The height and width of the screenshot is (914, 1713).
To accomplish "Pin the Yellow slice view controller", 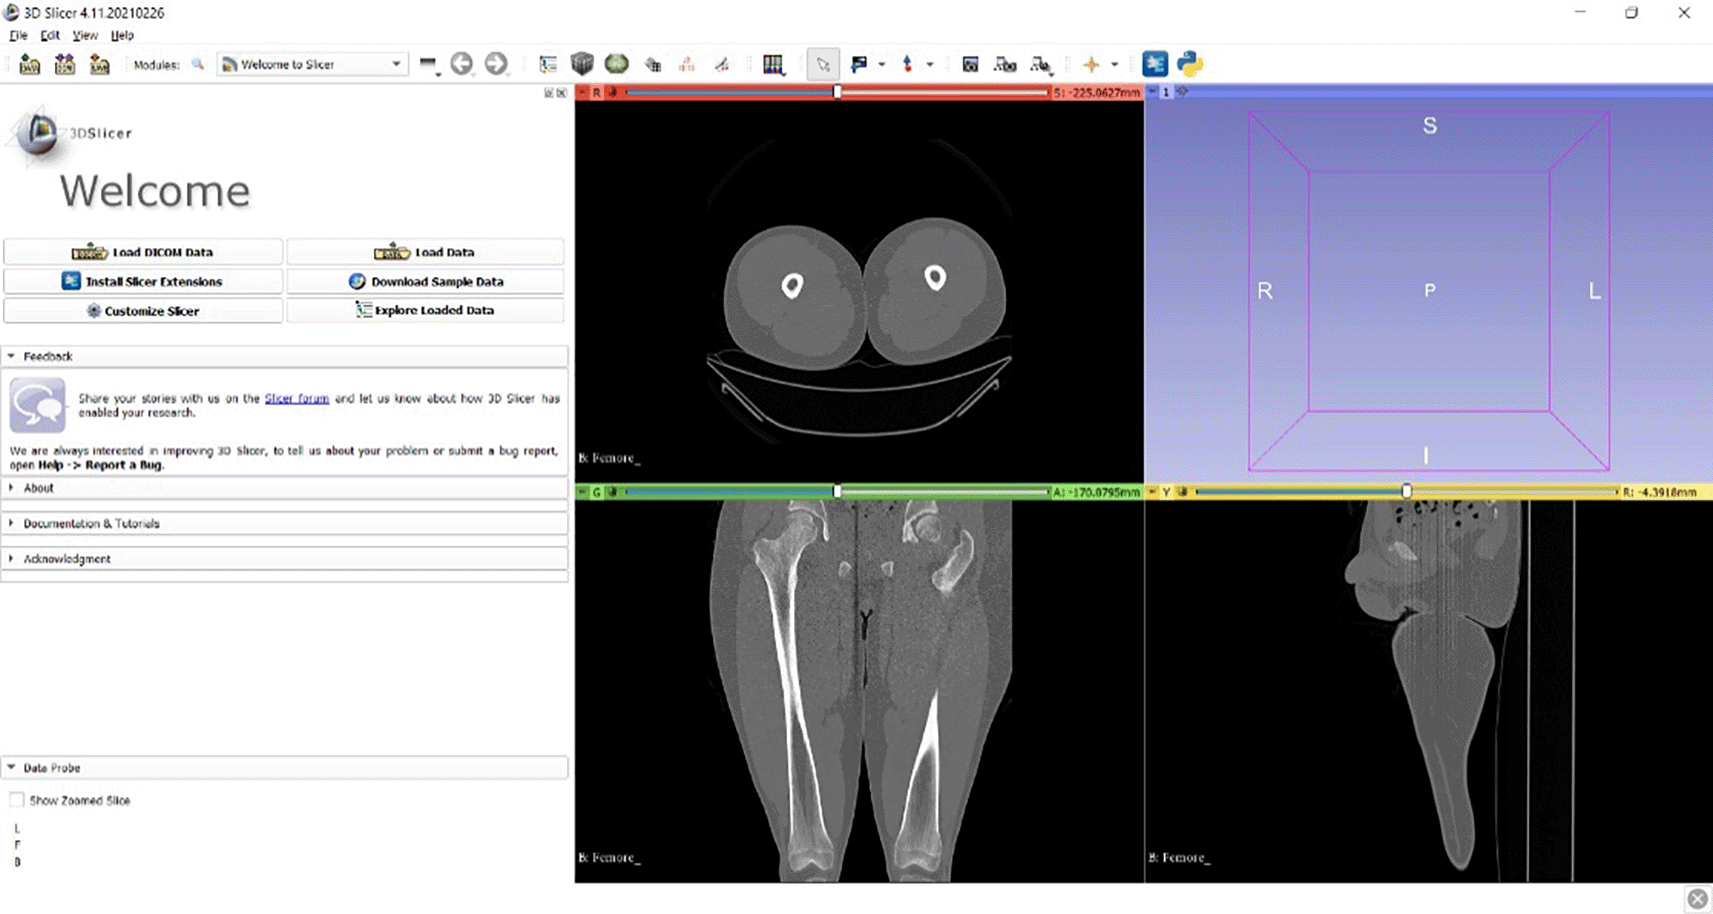I will 1152,492.
